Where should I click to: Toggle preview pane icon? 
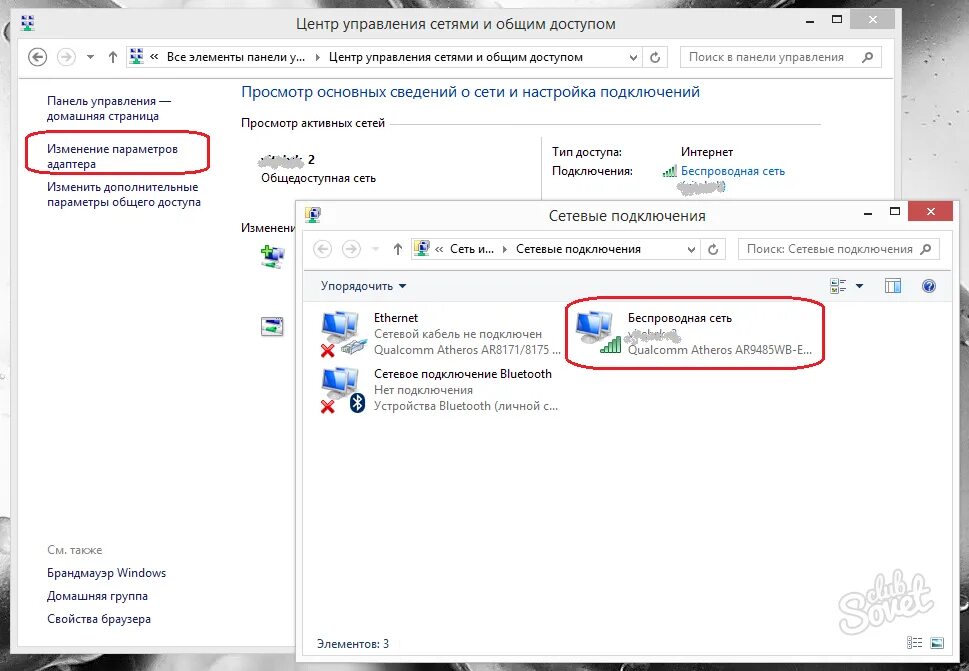[x=893, y=285]
